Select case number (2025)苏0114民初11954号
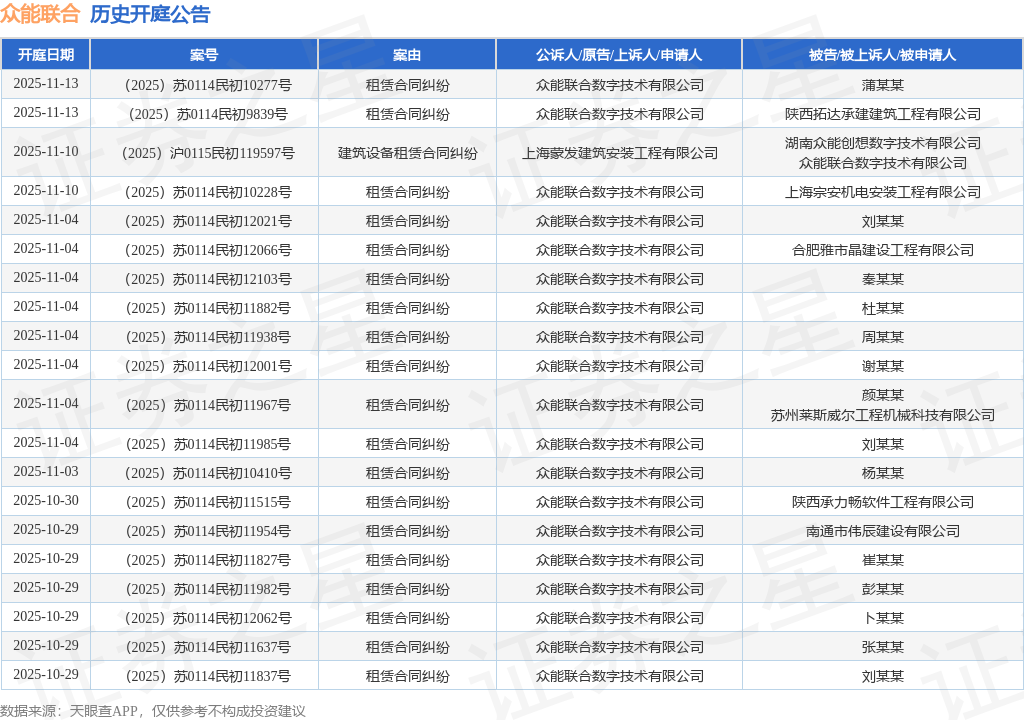 pyautogui.click(x=208, y=531)
